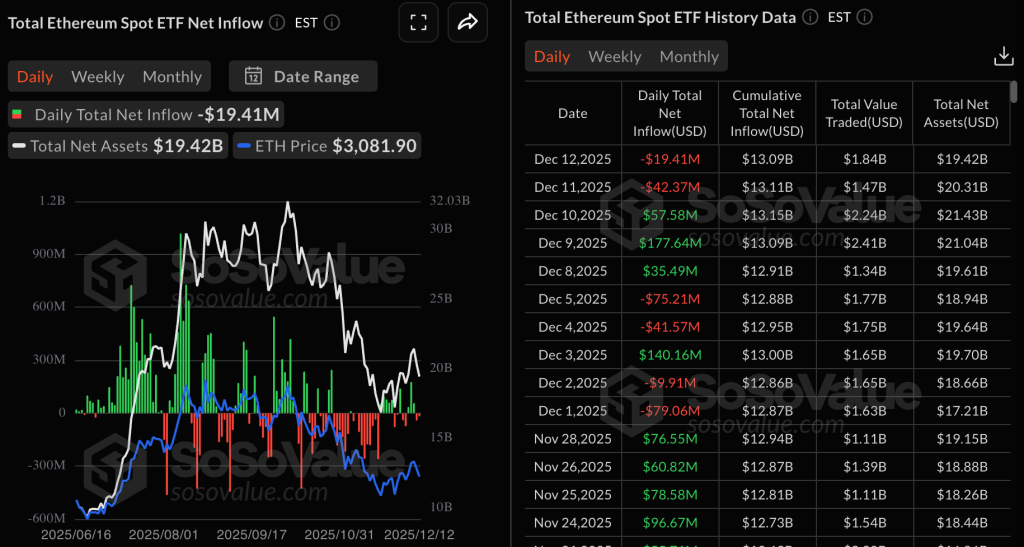Click the share arrow icon above chart
Screen dimensions: 1024x547
[x=466, y=23]
